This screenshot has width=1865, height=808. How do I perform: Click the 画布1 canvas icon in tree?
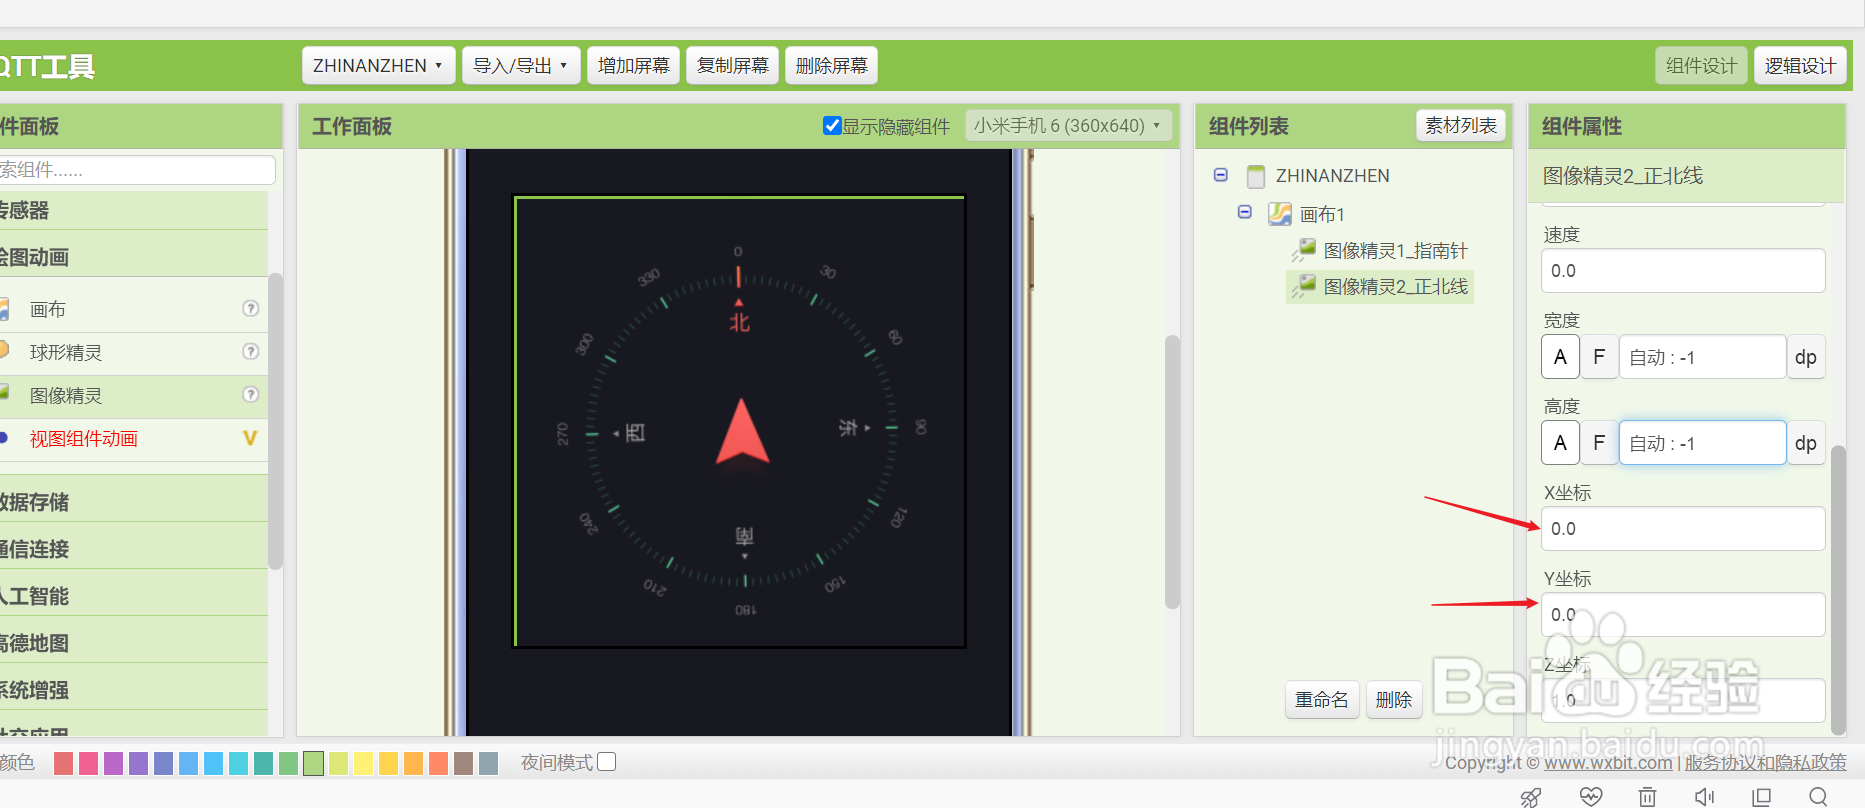coord(1280,214)
